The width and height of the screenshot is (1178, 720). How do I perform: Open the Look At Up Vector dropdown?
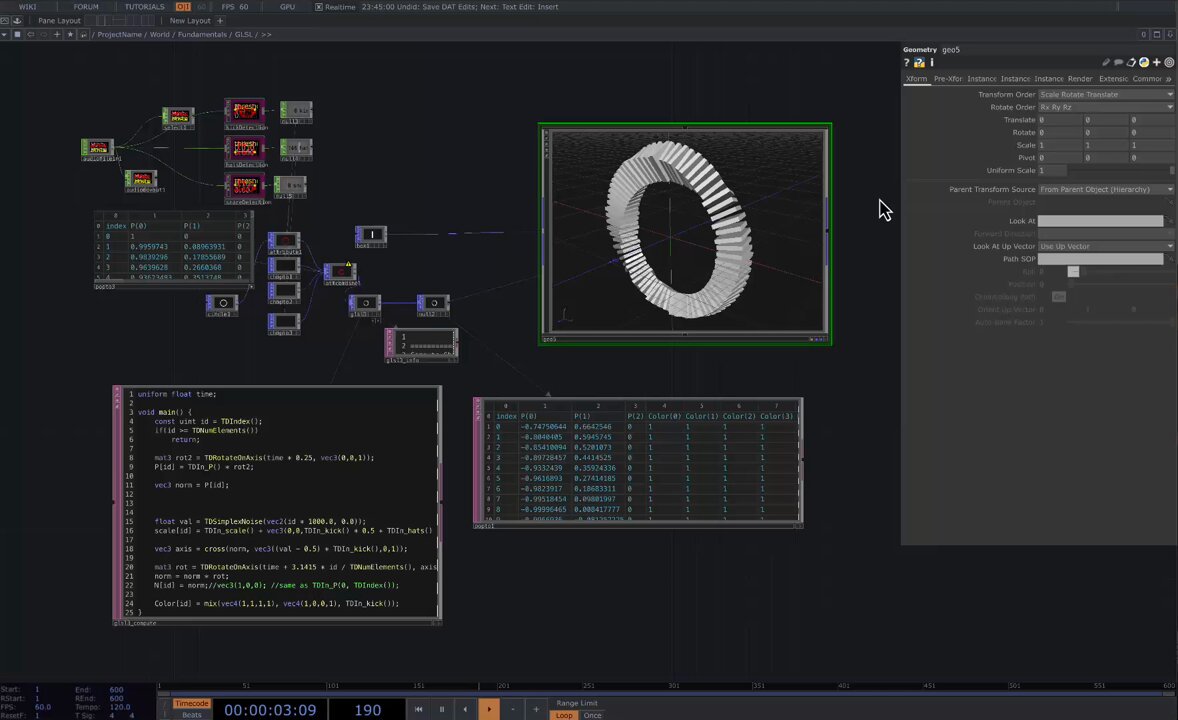click(1106, 247)
